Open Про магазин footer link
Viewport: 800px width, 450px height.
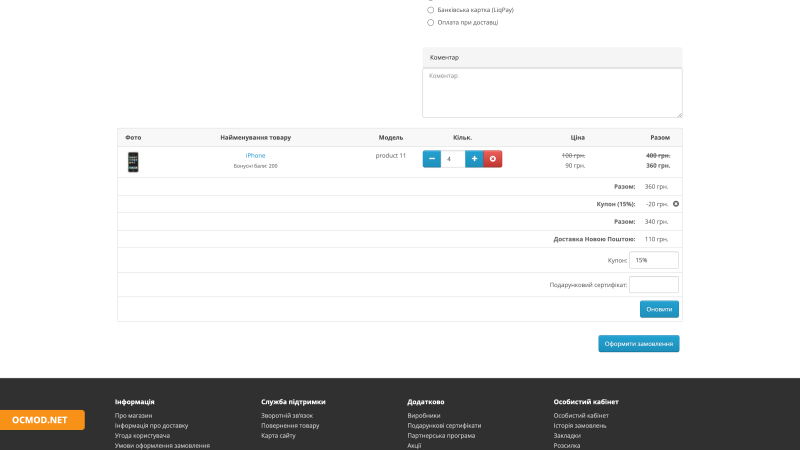click(x=133, y=416)
